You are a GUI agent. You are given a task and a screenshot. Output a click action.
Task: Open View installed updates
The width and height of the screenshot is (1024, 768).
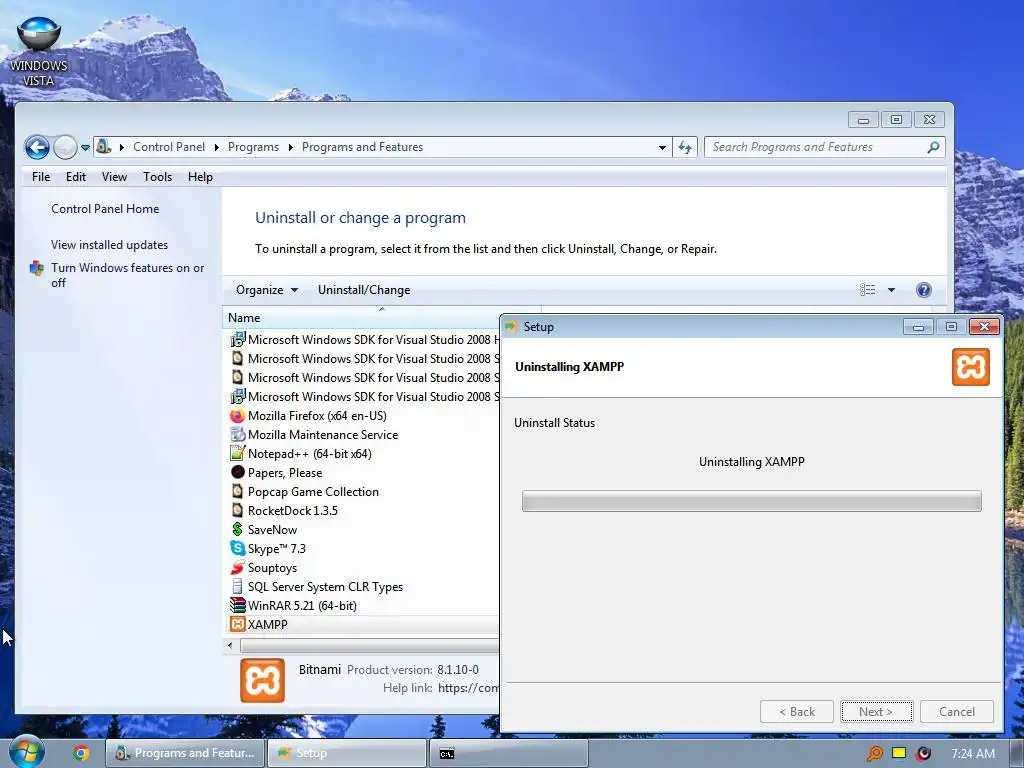(110, 245)
